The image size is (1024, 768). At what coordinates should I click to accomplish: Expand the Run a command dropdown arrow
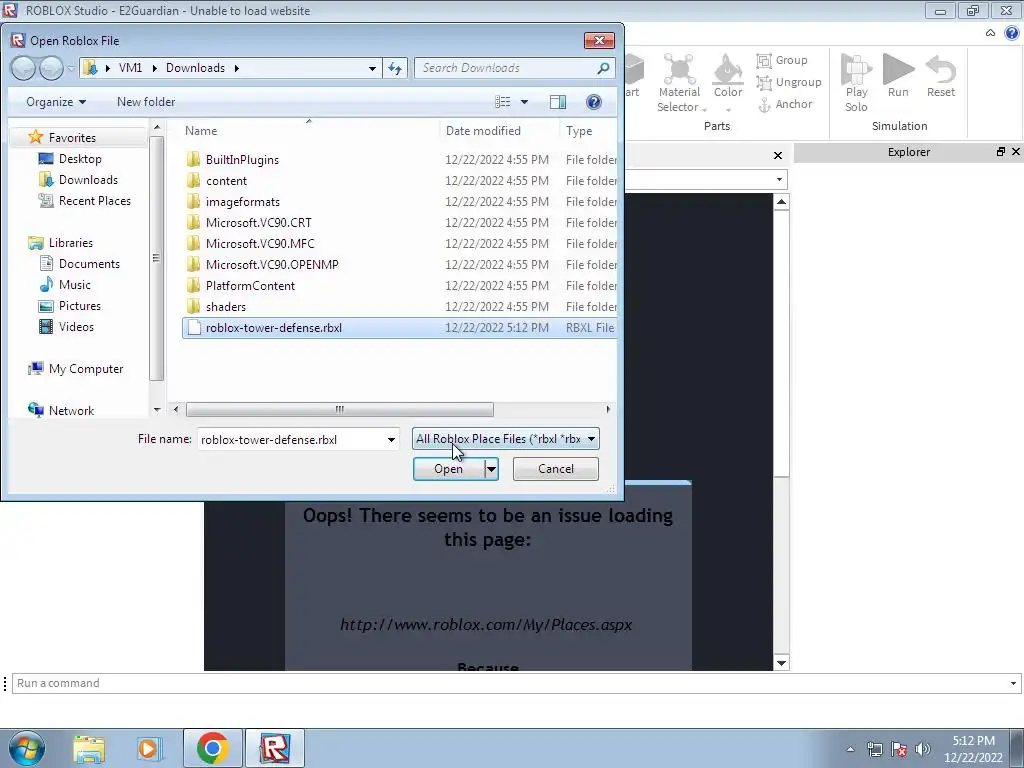pos(1013,683)
